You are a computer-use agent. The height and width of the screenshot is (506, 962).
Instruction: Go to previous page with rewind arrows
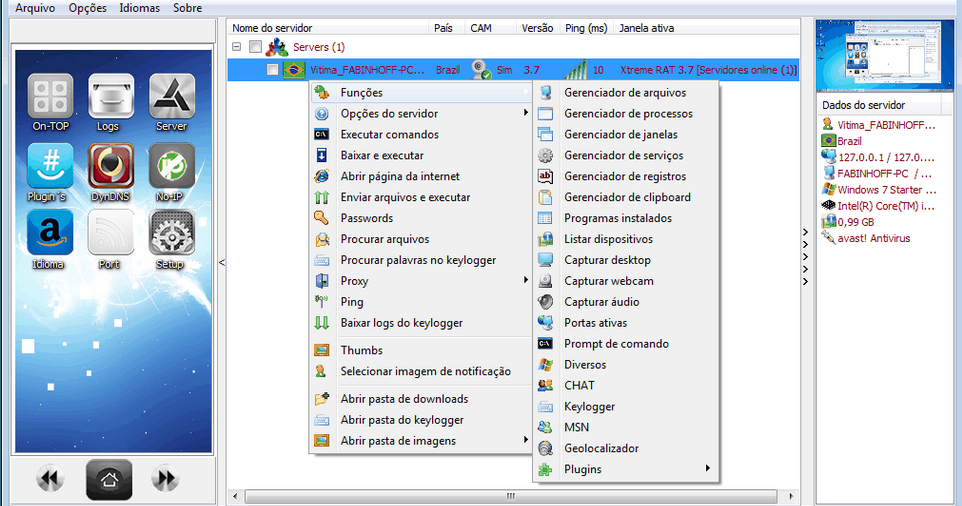pos(50,479)
